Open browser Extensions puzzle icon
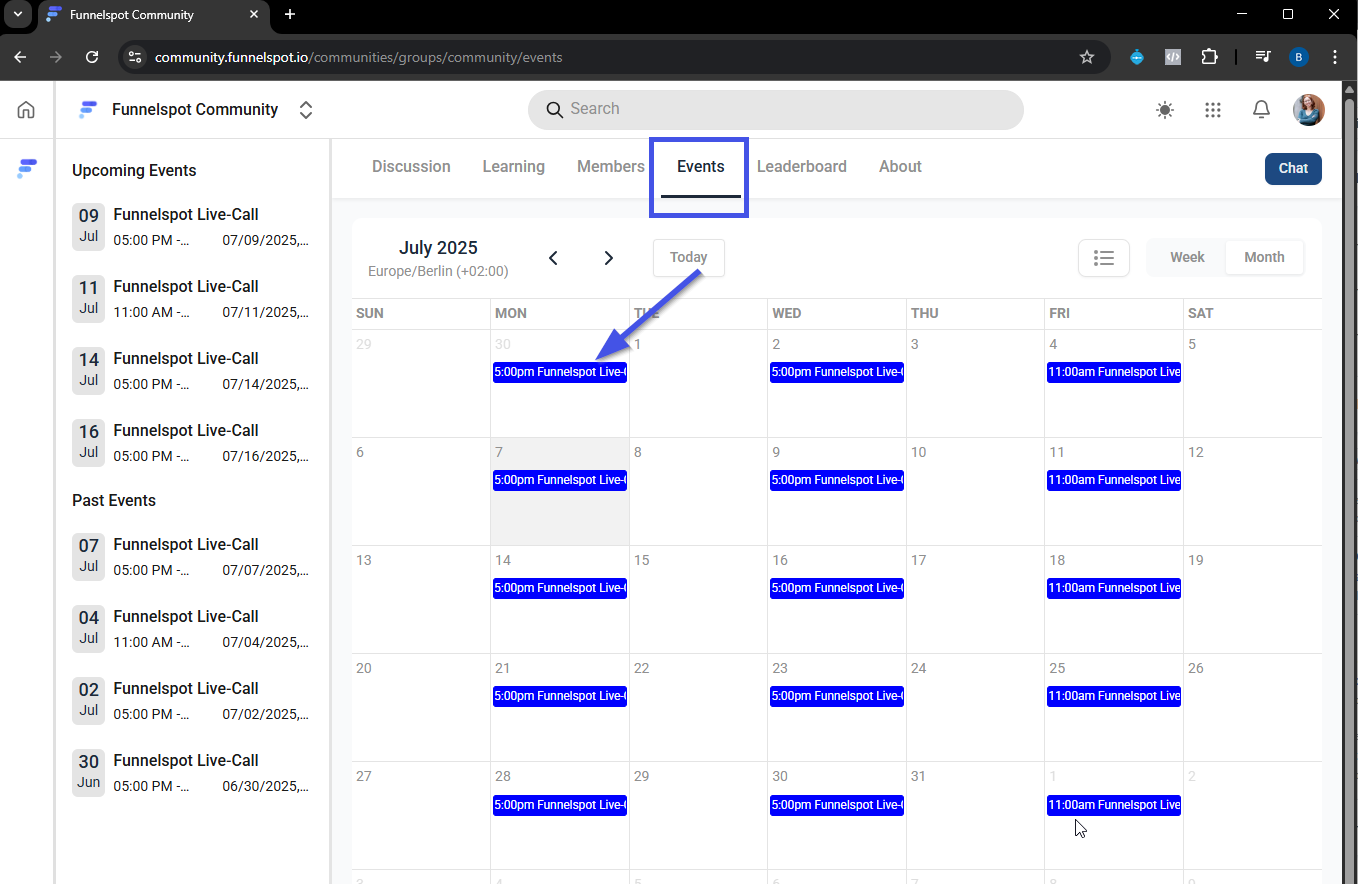Image resolution: width=1358 pixels, height=884 pixels. (x=1210, y=57)
